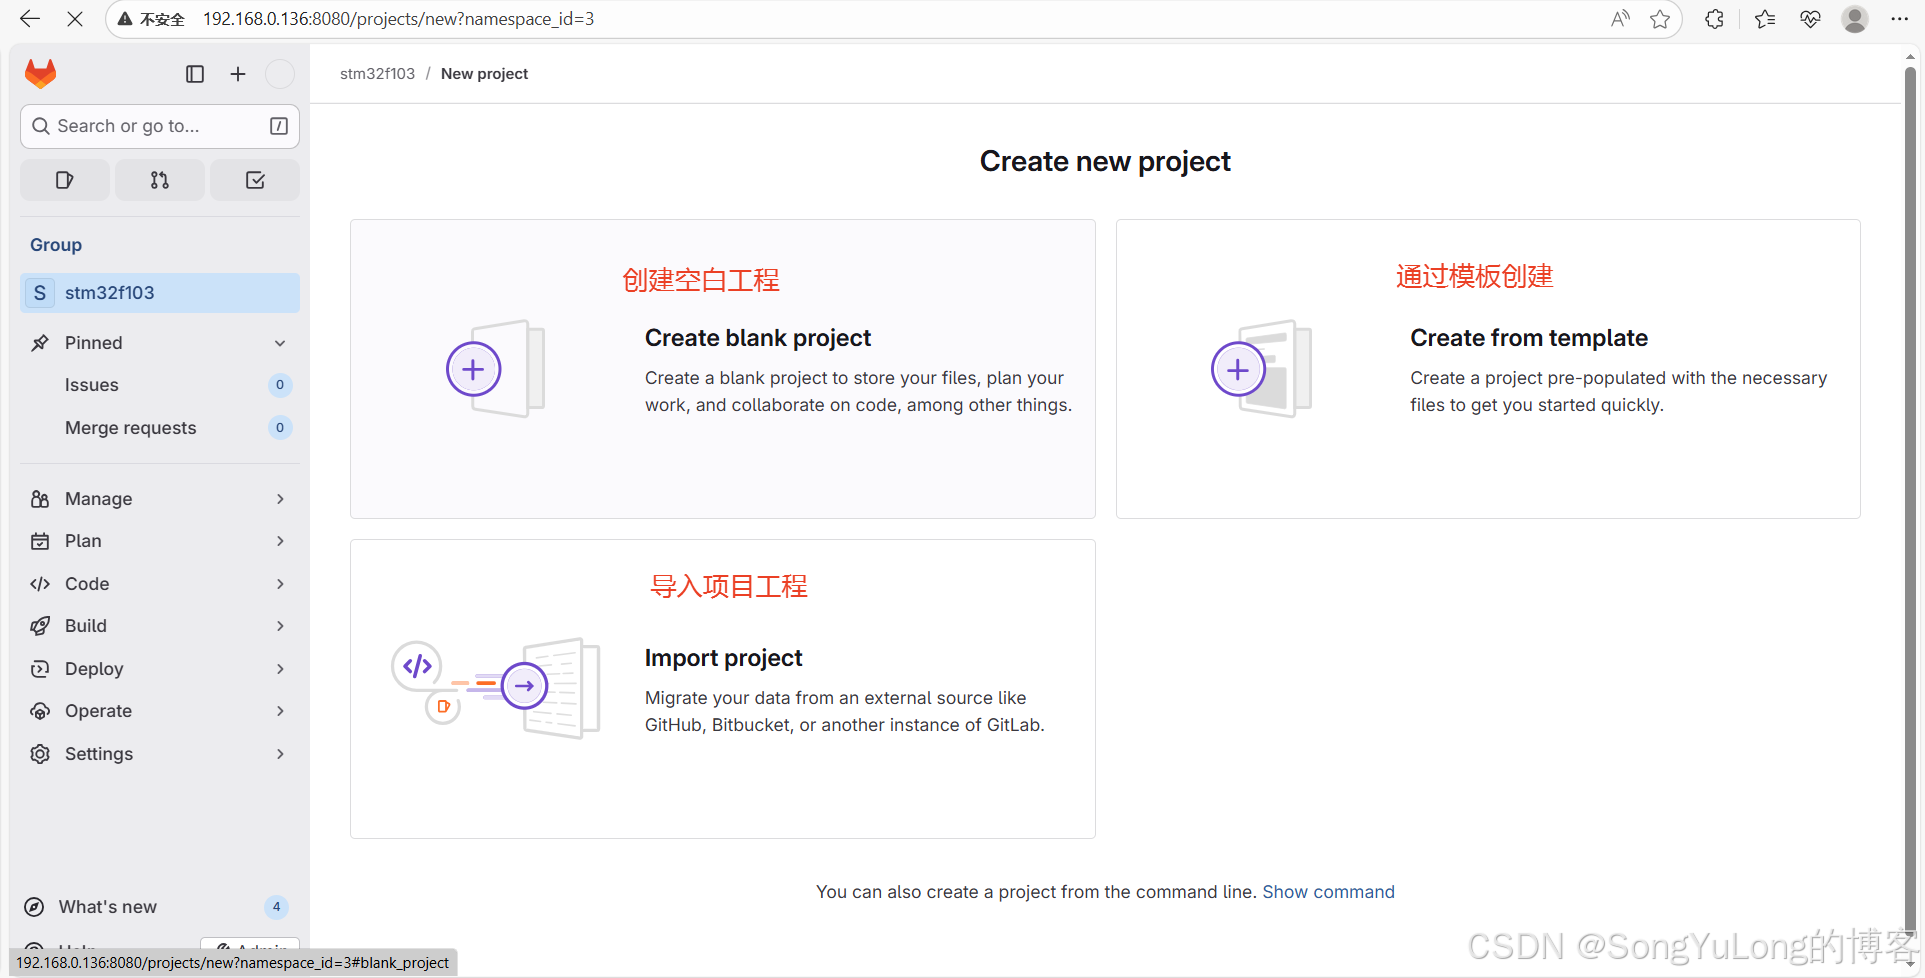
Task: Open Issues in the sidebar
Action: 160,385
